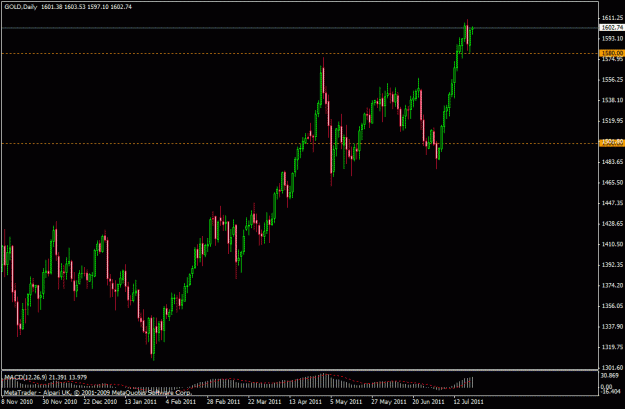Click the 20 Jun 2011 date label

point(428,402)
